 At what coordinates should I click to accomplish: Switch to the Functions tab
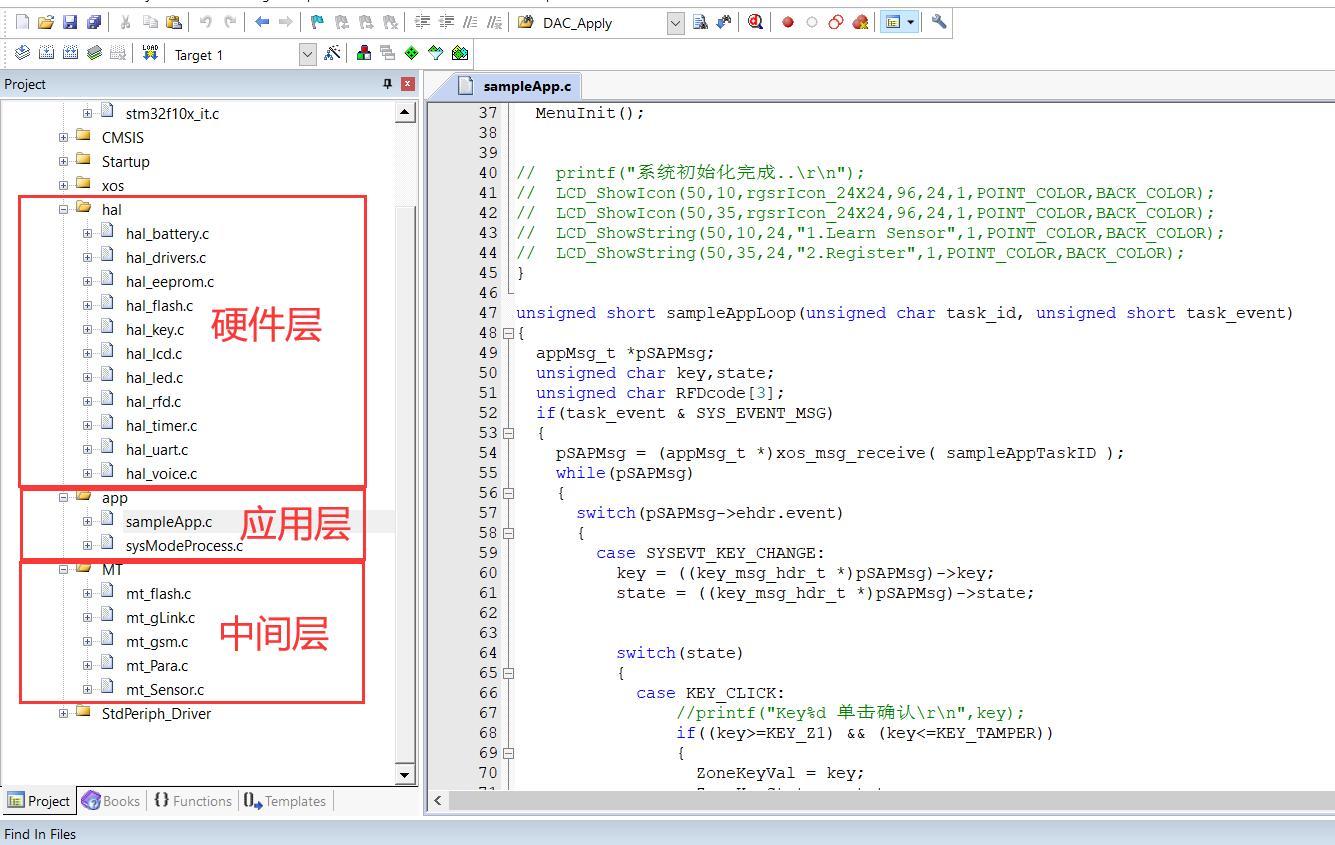tap(192, 800)
